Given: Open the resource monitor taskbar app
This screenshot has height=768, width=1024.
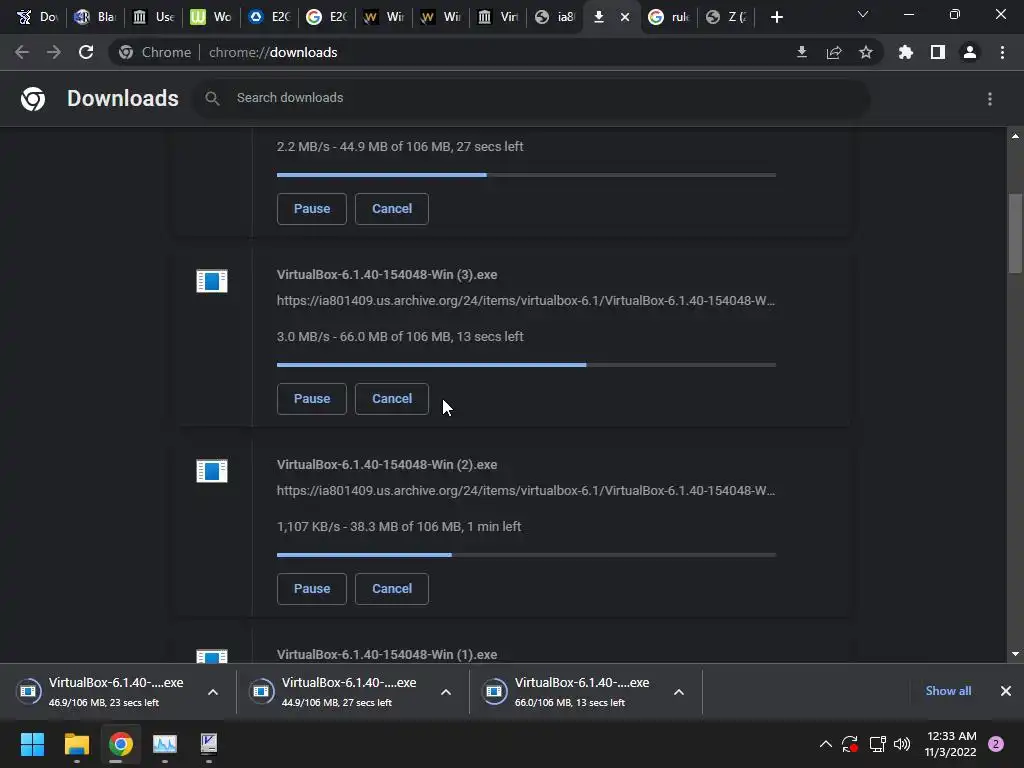Looking at the screenshot, I should (x=165, y=744).
